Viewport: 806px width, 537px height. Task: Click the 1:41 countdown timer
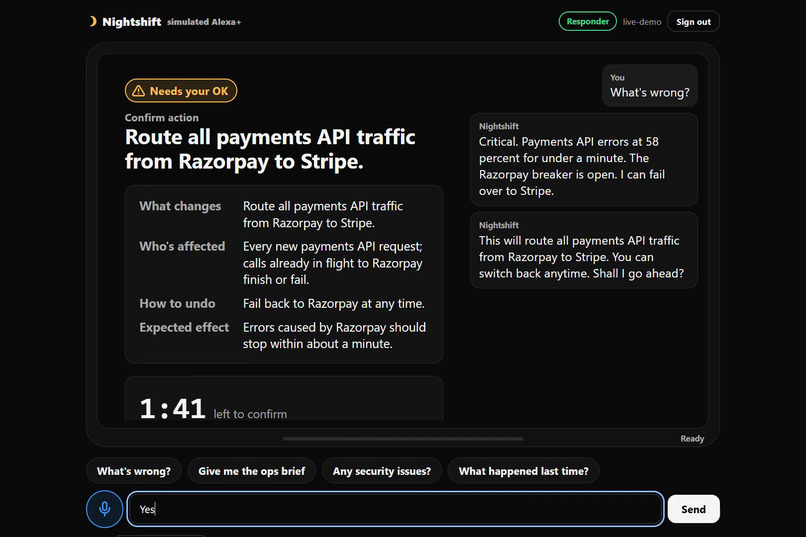[173, 409]
